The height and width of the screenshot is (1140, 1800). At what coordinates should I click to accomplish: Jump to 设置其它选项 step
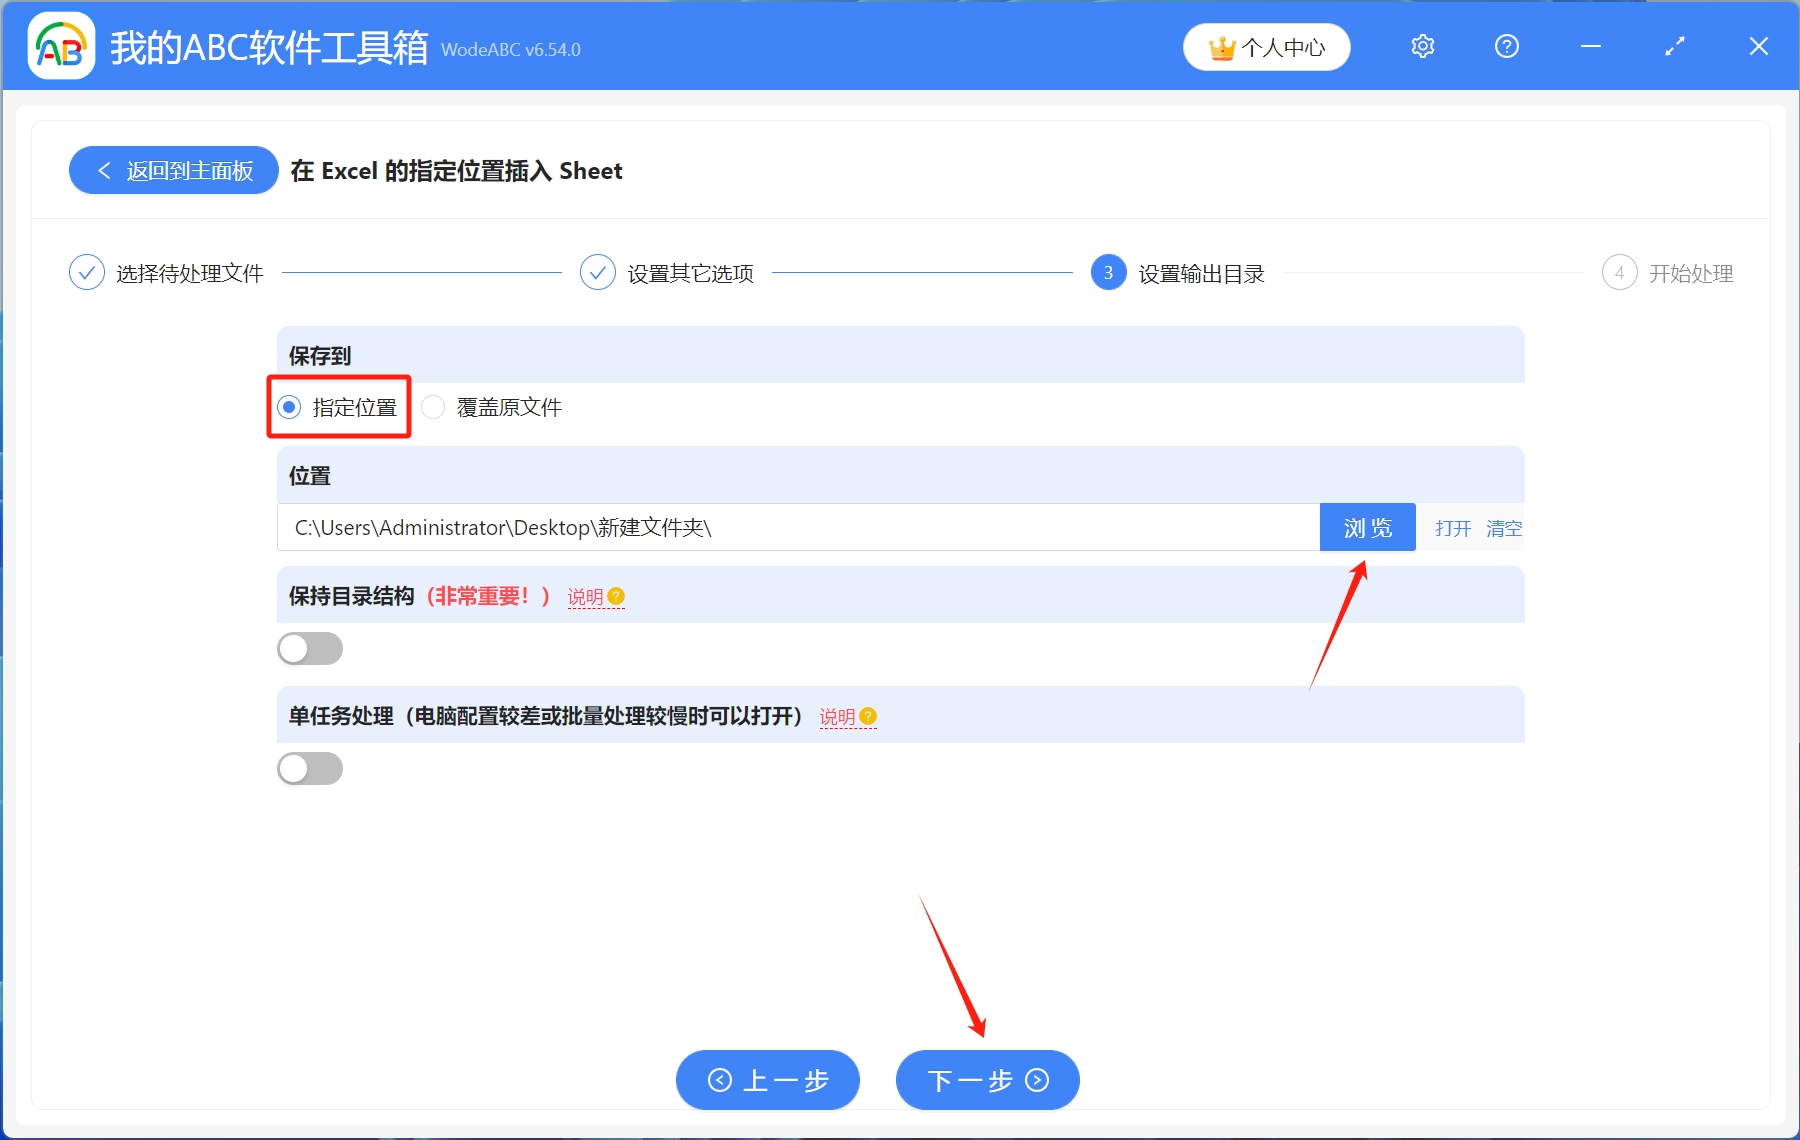(x=598, y=273)
